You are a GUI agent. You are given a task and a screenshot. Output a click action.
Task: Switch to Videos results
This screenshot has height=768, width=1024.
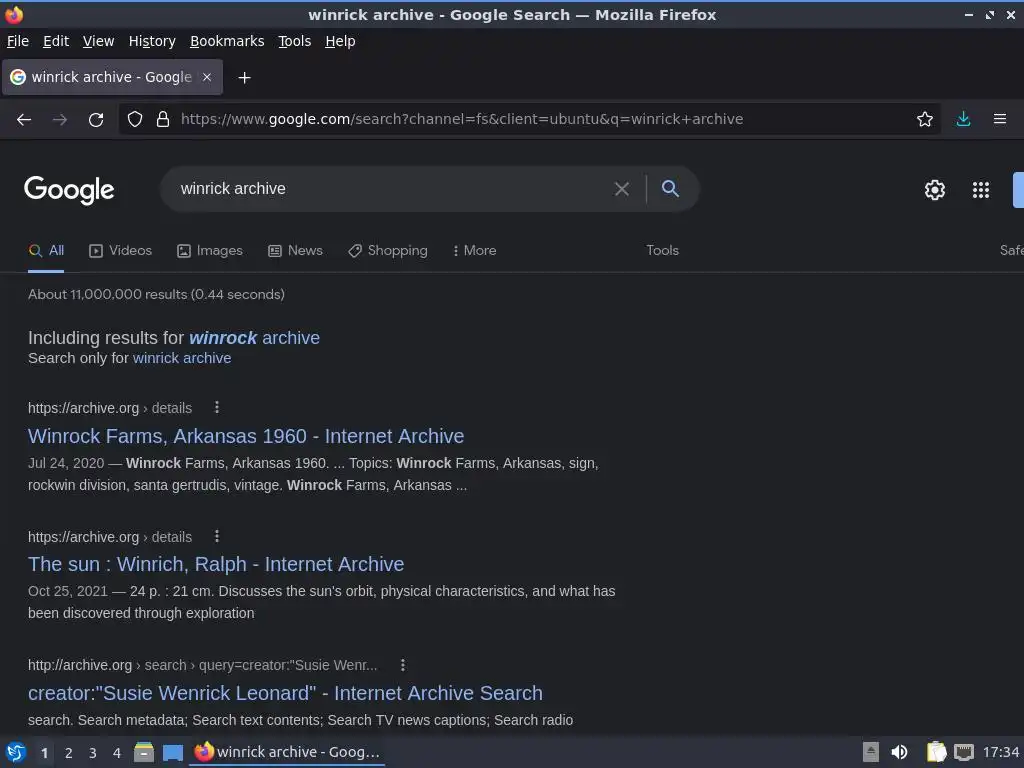120,251
